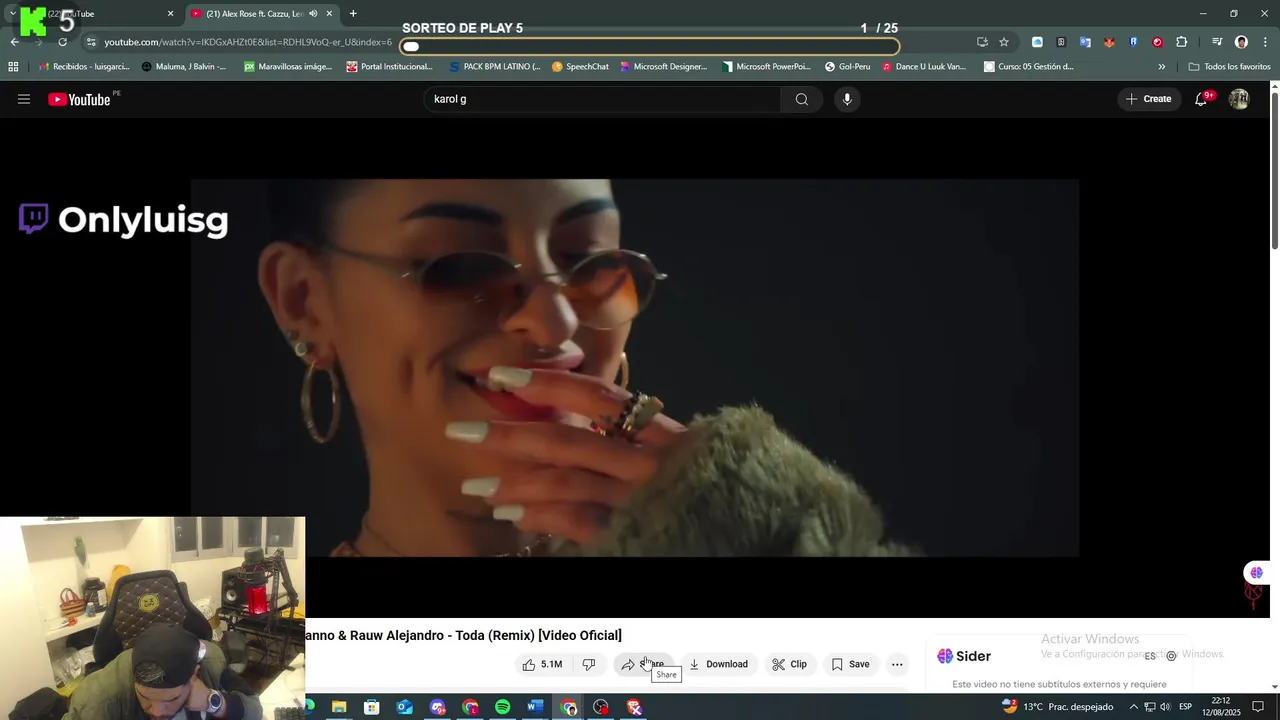Image resolution: width=1280 pixels, height=720 pixels.
Task: Like the video (5.1M)
Action: [542, 664]
